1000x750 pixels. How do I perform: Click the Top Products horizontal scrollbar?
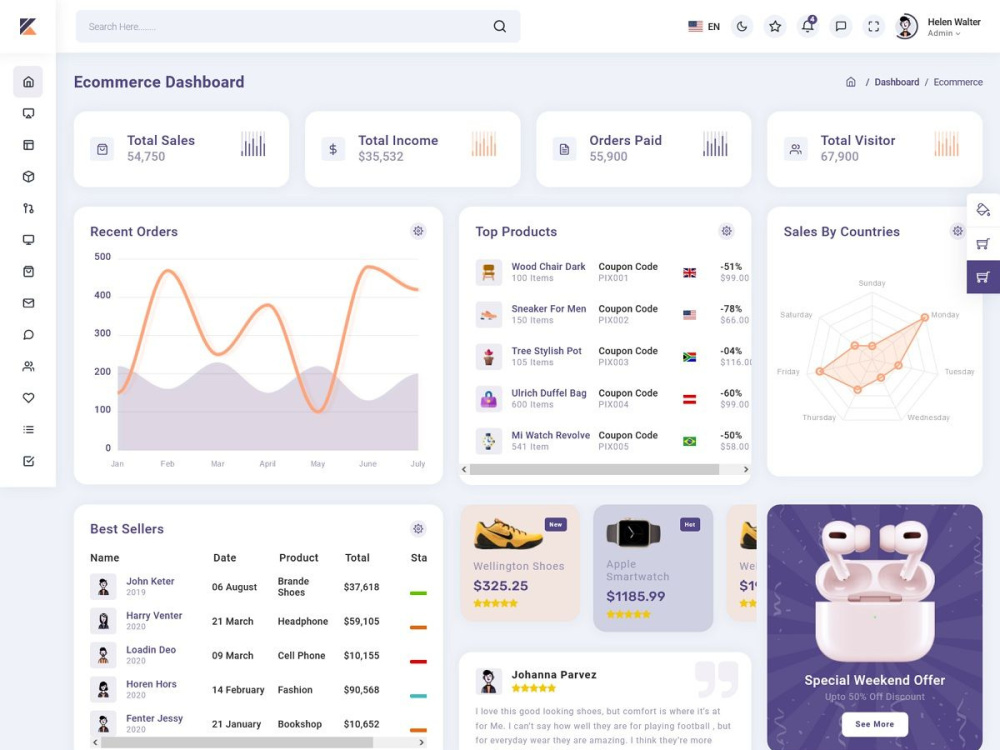tap(594, 469)
